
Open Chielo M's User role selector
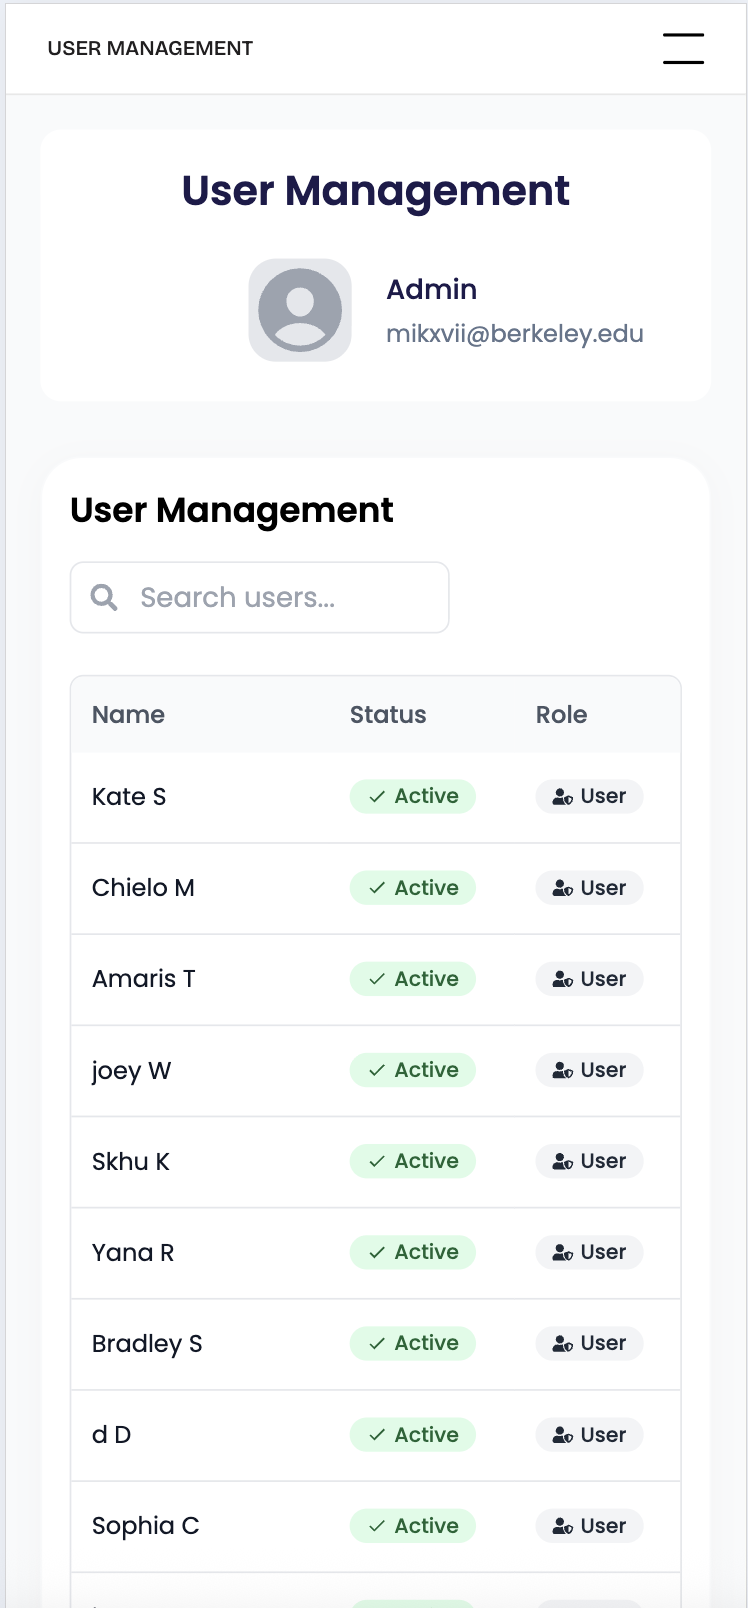coord(589,888)
